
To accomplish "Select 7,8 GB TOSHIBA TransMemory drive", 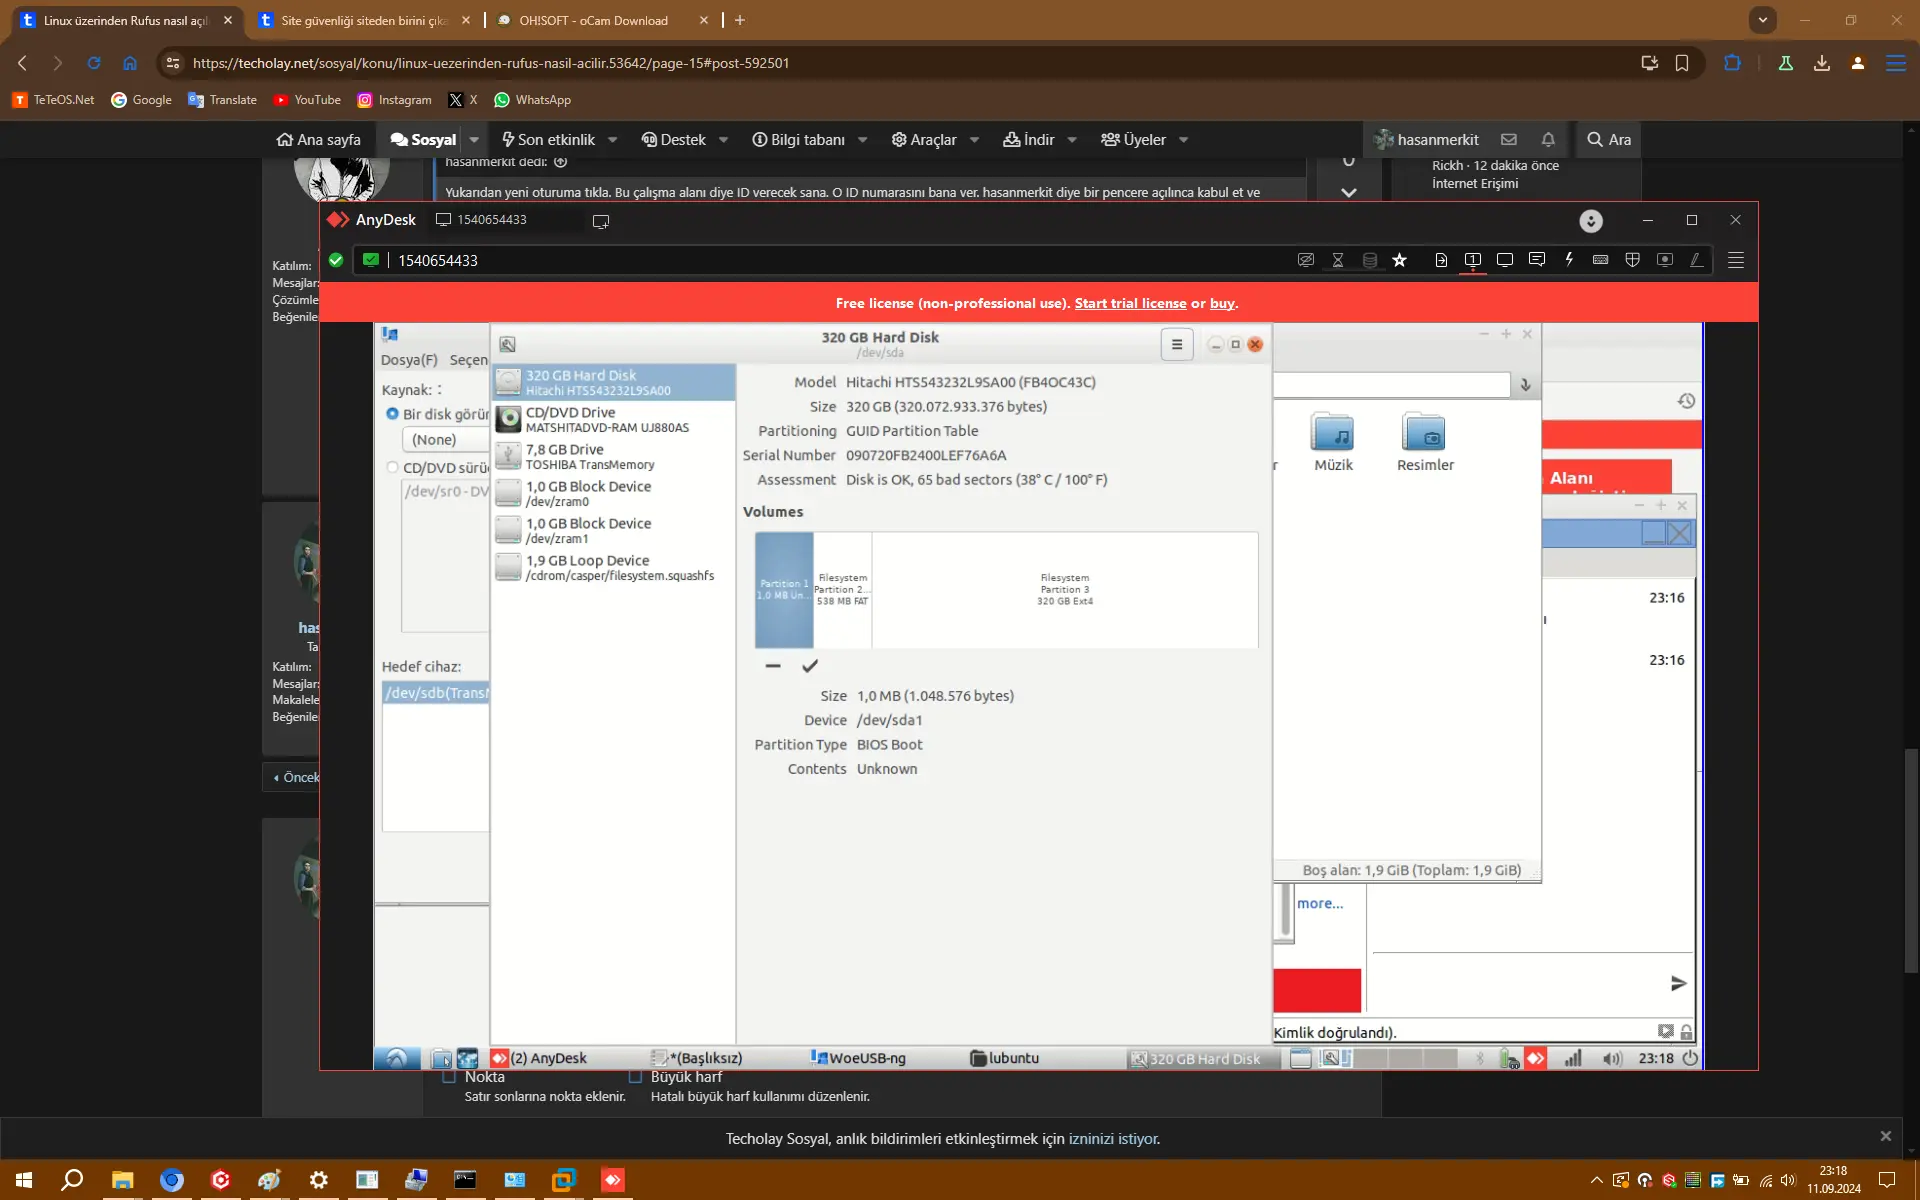I will pos(614,457).
